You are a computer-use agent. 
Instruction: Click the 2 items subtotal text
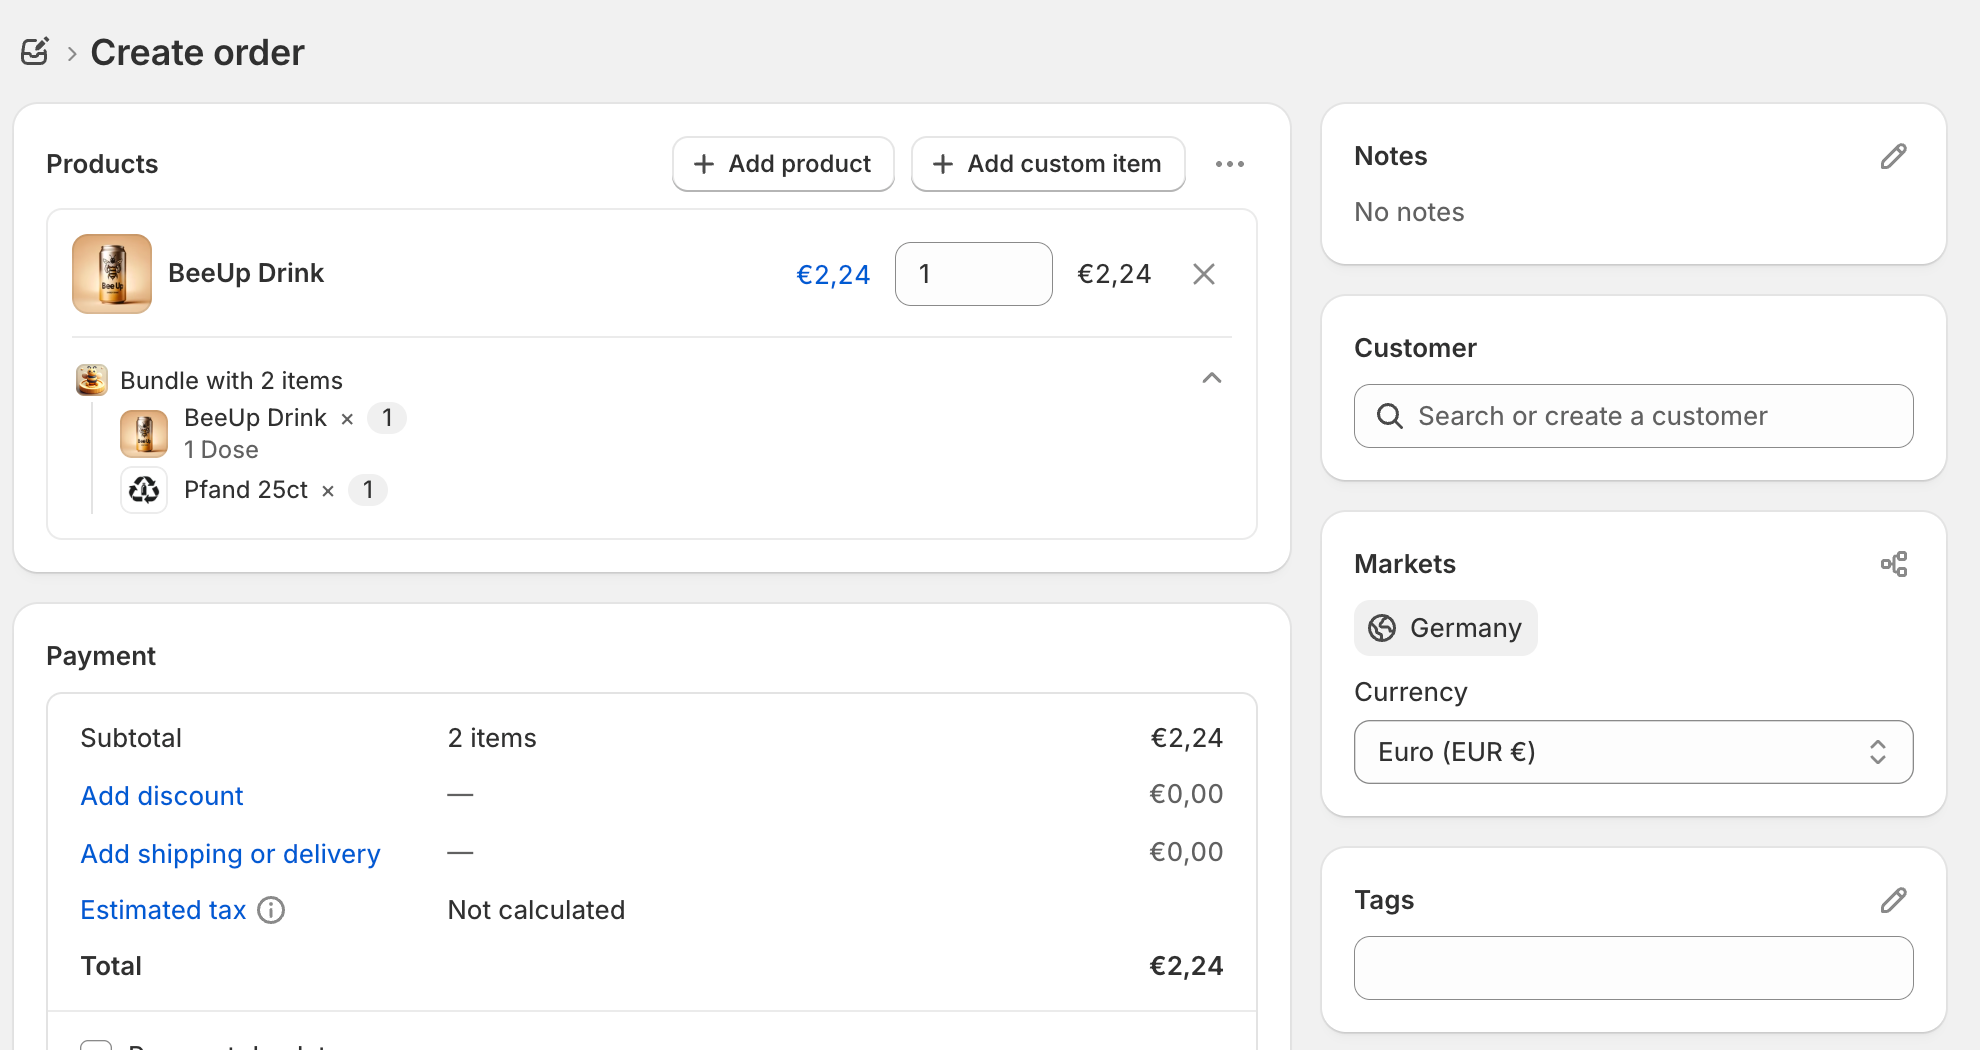492,738
